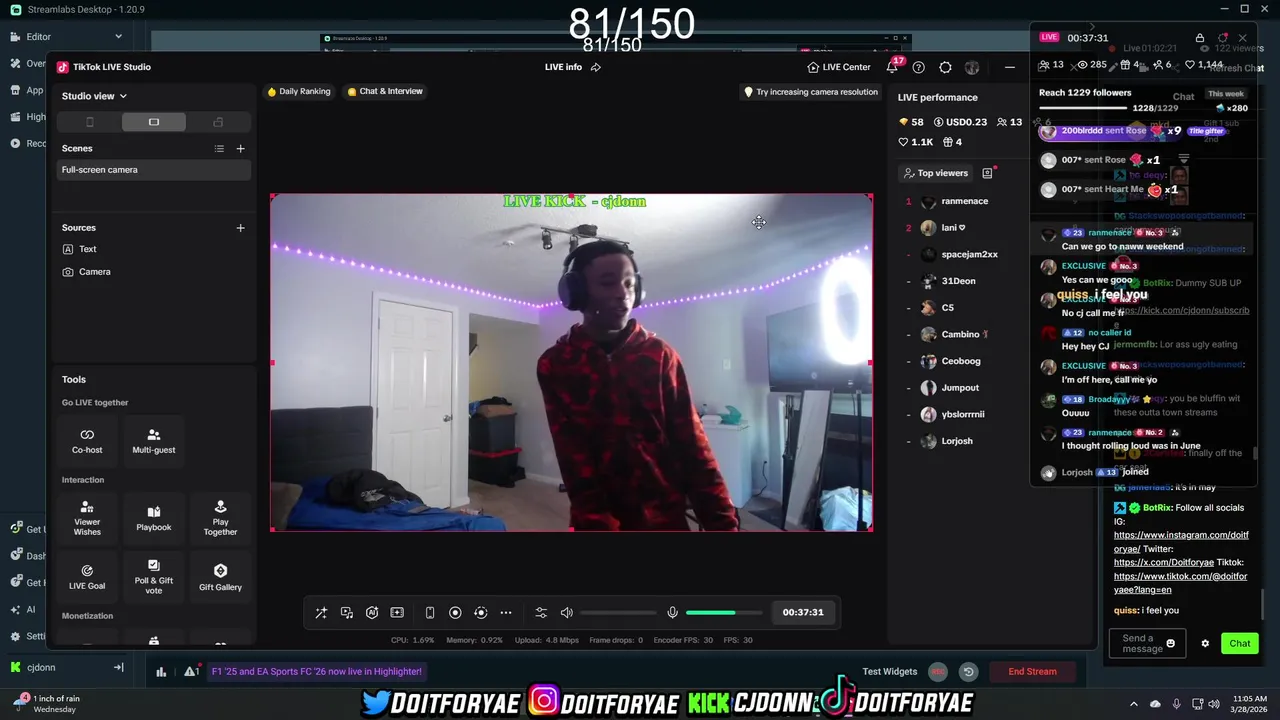Open the profile avatar in TikTok LIVE Studio header
The width and height of the screenshot is (1280, 720).
tap(972, 67)
